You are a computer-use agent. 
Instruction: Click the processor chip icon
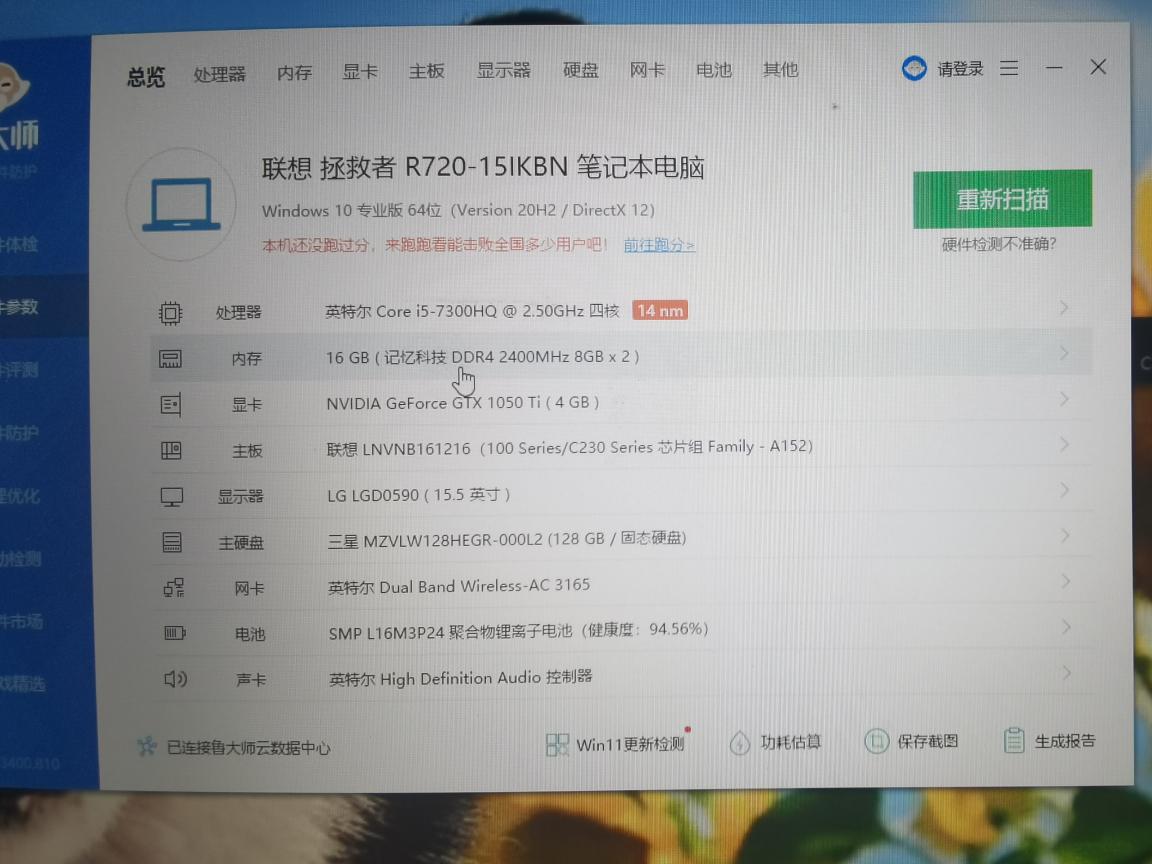170,314
